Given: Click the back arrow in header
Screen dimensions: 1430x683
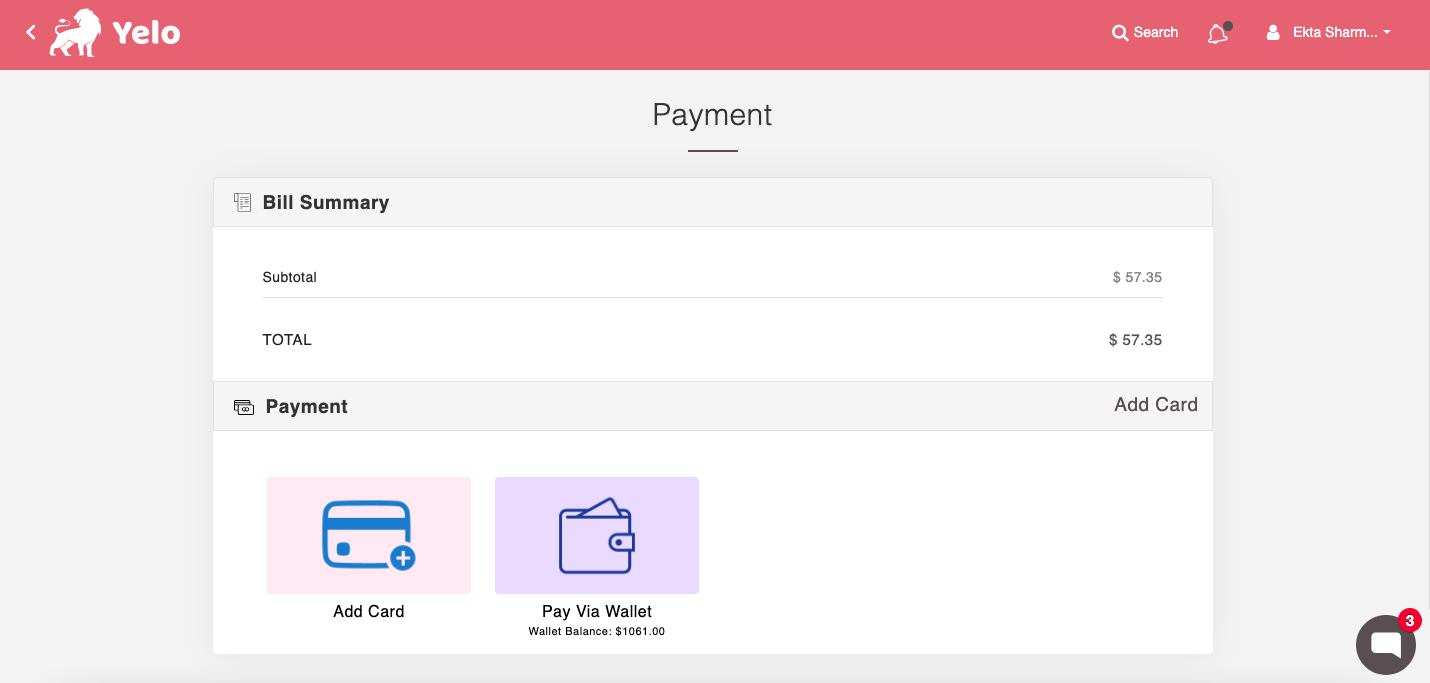Looking at the screenshot, I should point(31,33).
